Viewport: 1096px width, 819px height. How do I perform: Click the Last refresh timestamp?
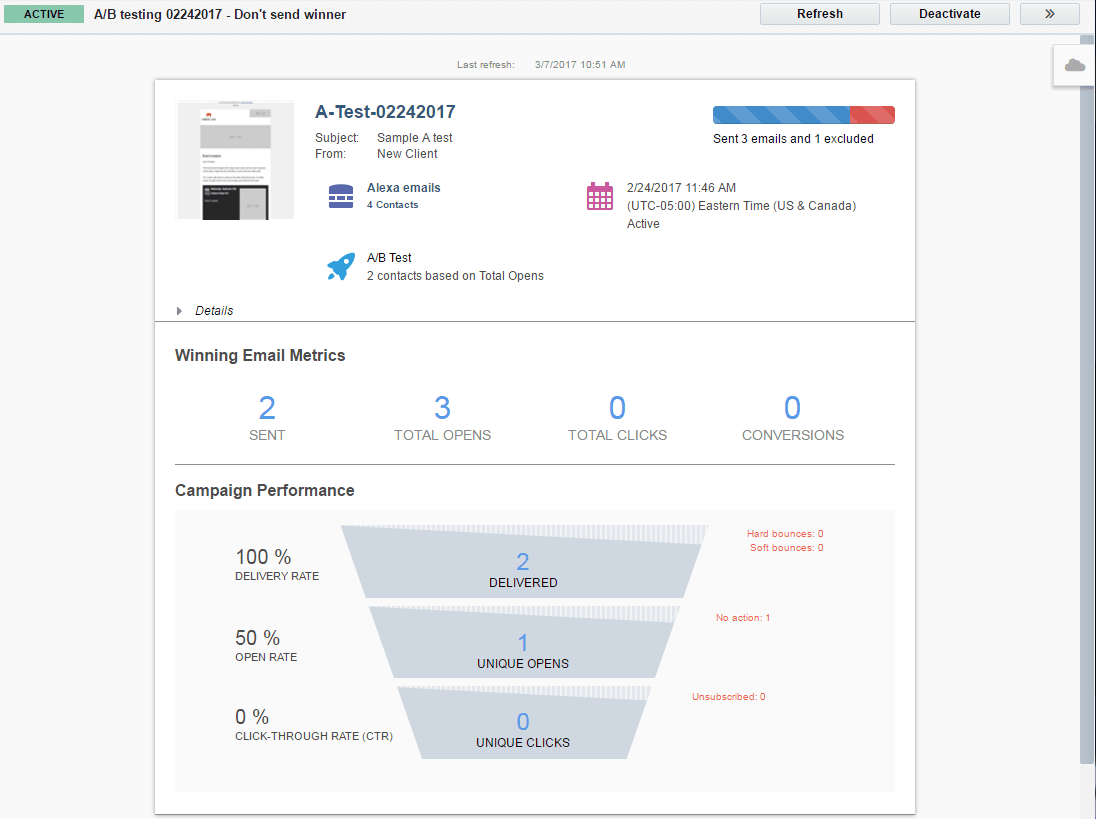pyautogui.click(x=579, y=64)
